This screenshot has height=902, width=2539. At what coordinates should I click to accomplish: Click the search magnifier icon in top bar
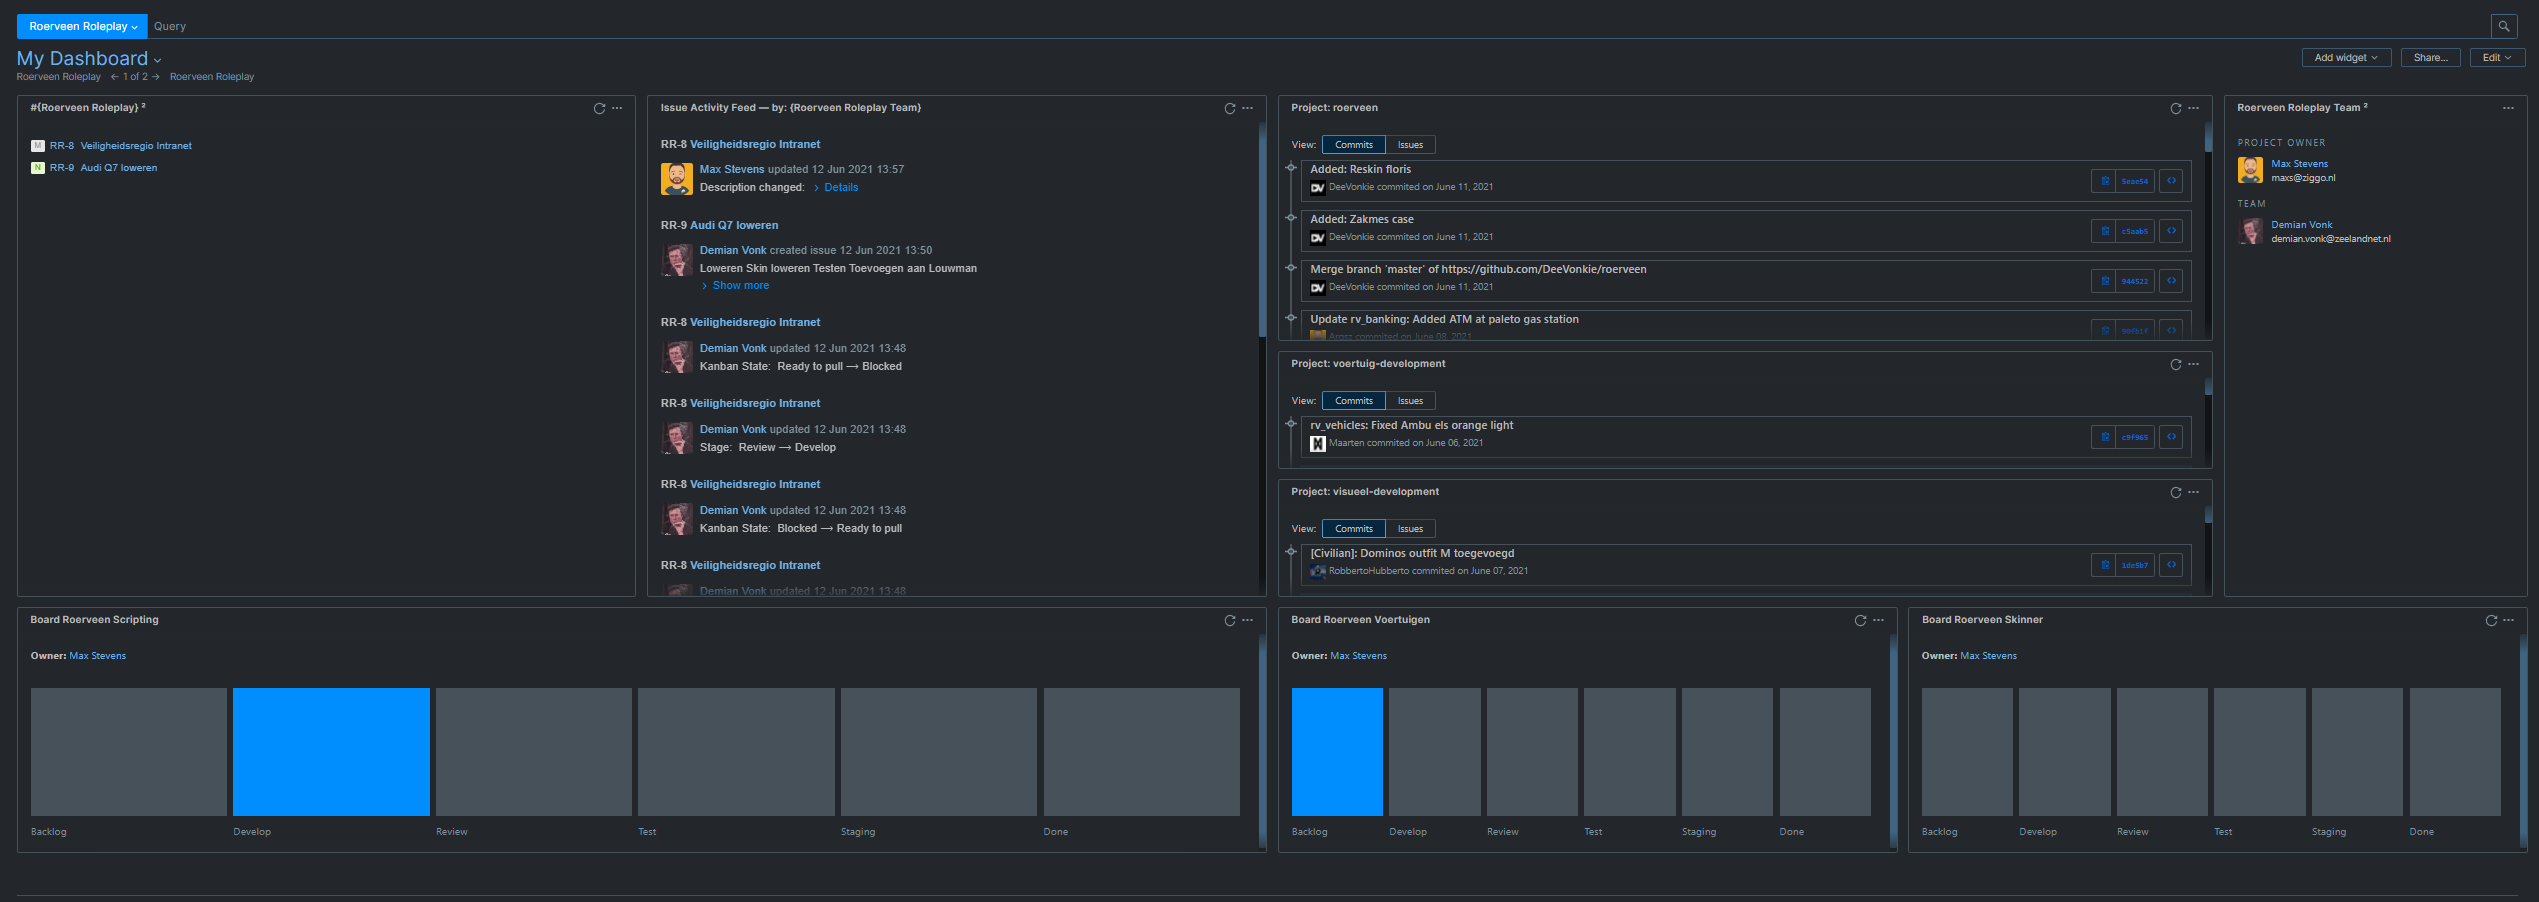pos(2503,27)
